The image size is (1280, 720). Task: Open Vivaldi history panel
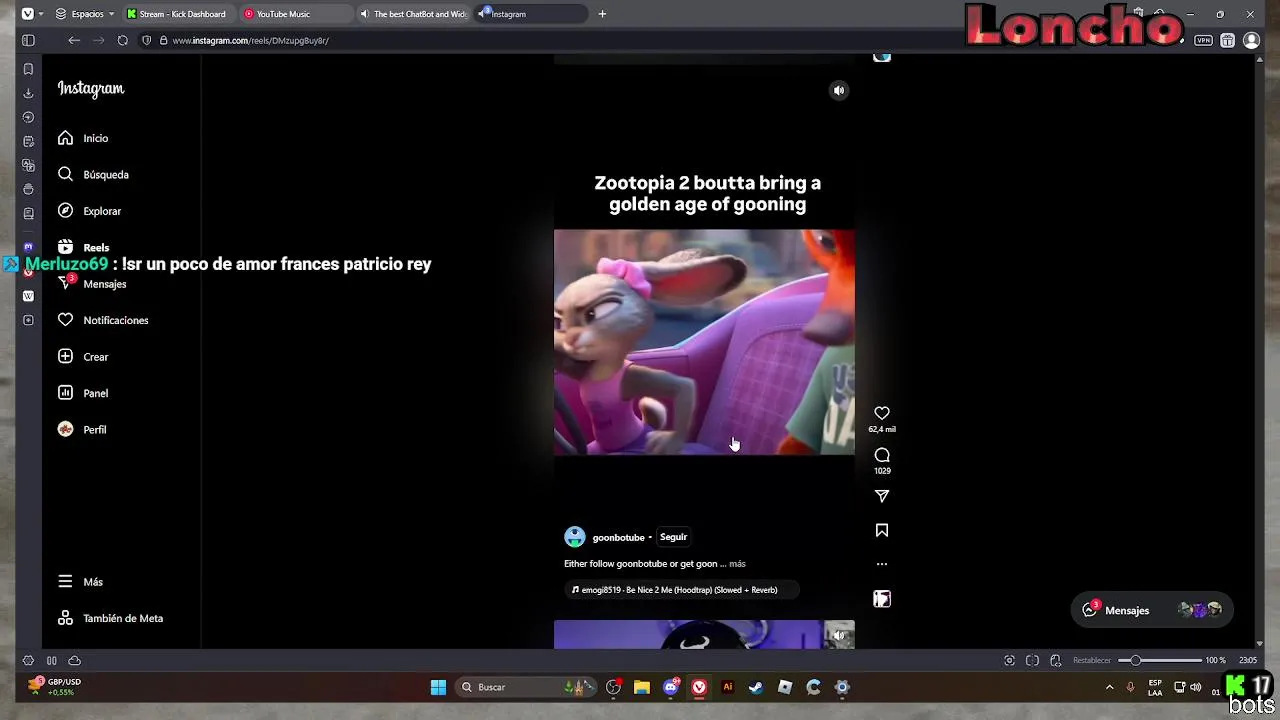pyautogui.click(x=28, y=117)
